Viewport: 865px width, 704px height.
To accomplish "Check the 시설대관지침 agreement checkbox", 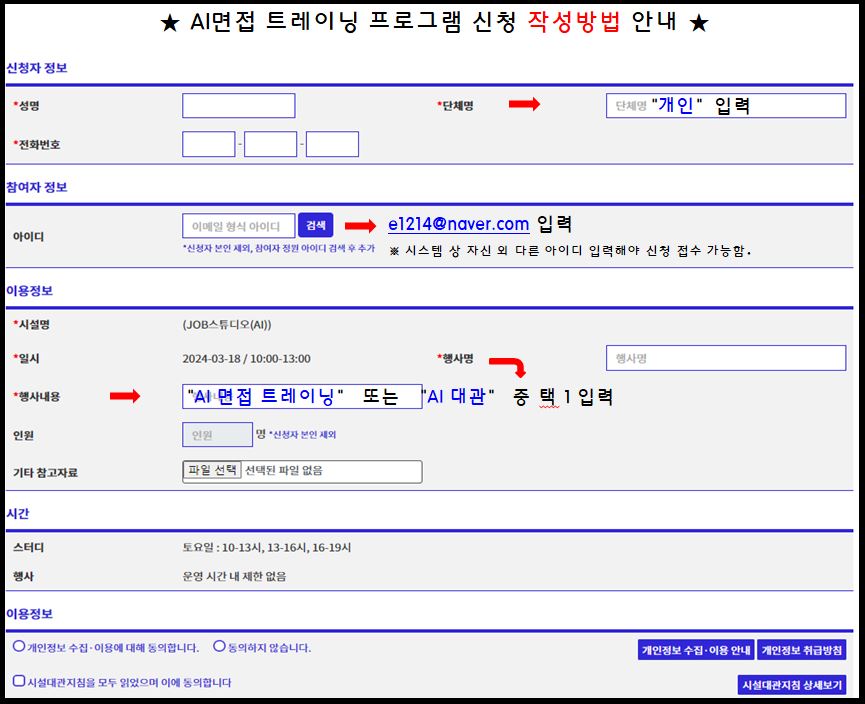I will [19, 681].
